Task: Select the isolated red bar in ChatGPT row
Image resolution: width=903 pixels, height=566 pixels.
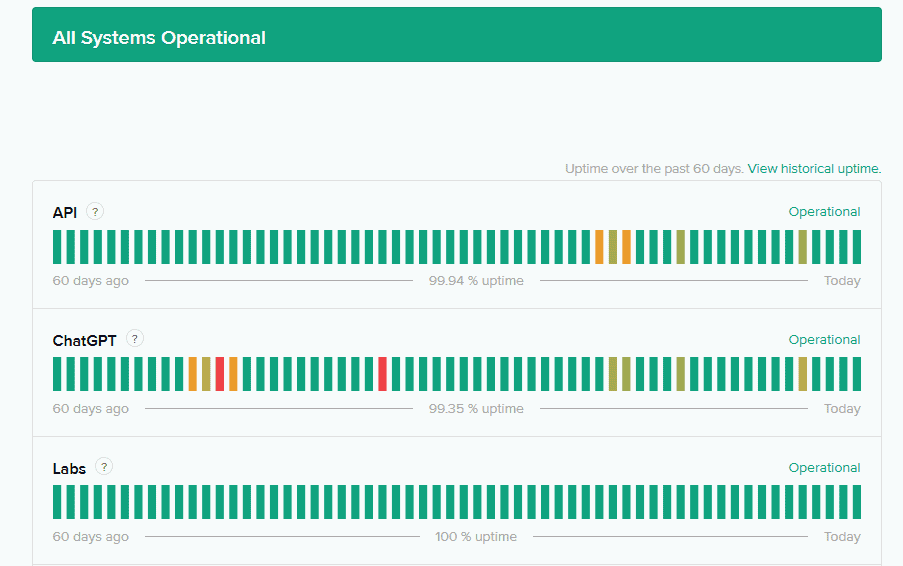Action: pyautogui.click(x=382, y=374)
